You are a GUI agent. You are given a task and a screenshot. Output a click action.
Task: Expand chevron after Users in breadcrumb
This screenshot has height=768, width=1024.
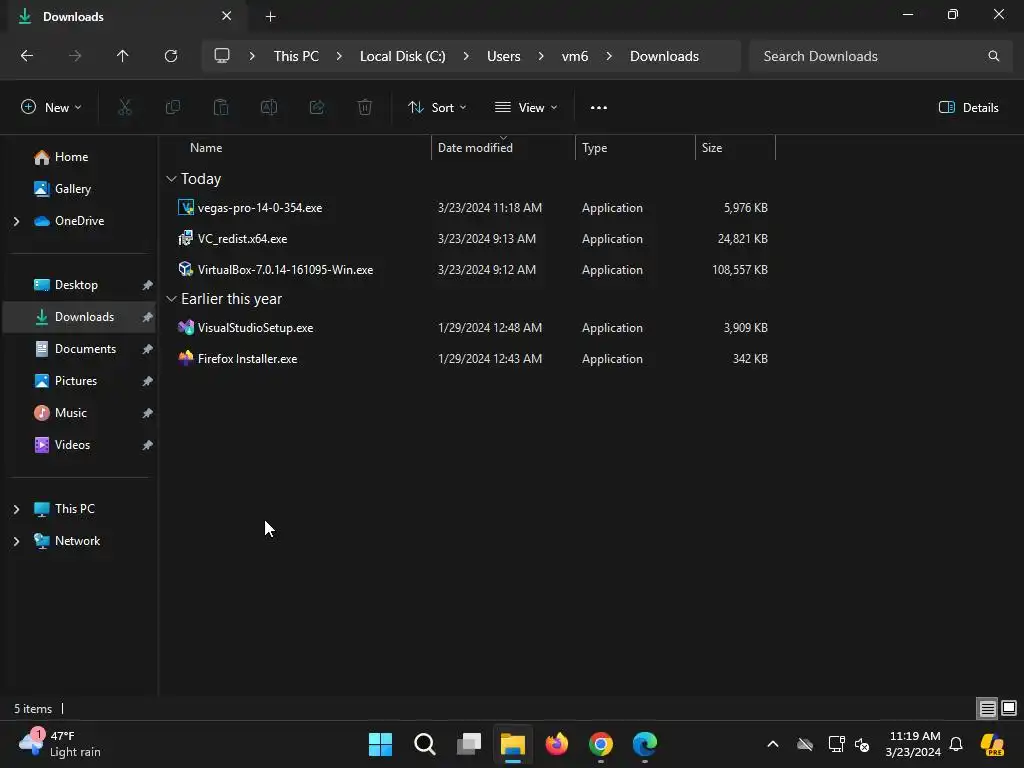[541, 56]
